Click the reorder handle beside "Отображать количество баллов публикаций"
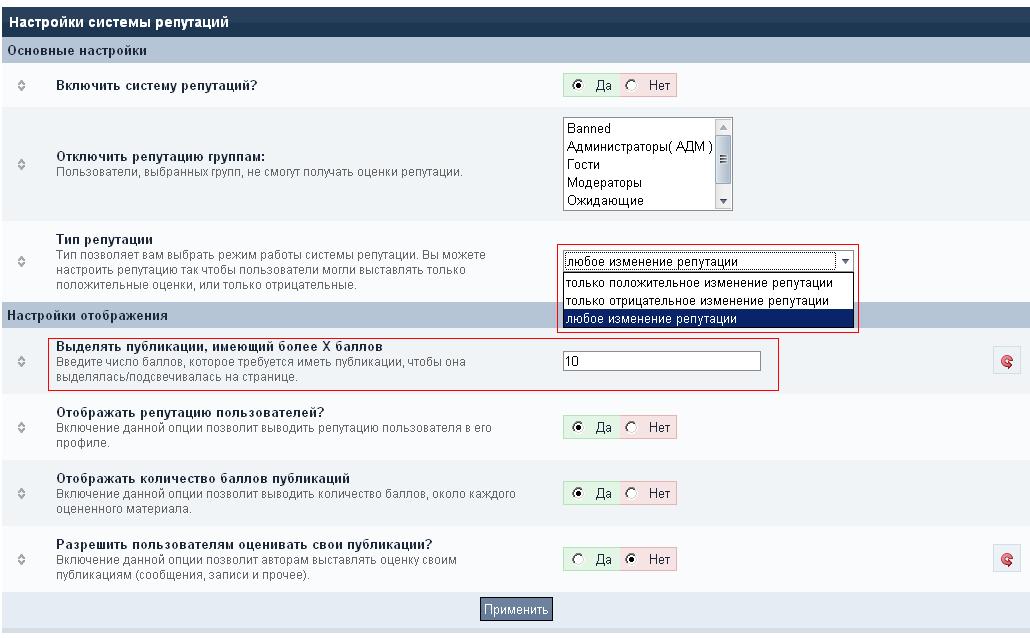Screen dimensions: 1030x638 [22, 494]
